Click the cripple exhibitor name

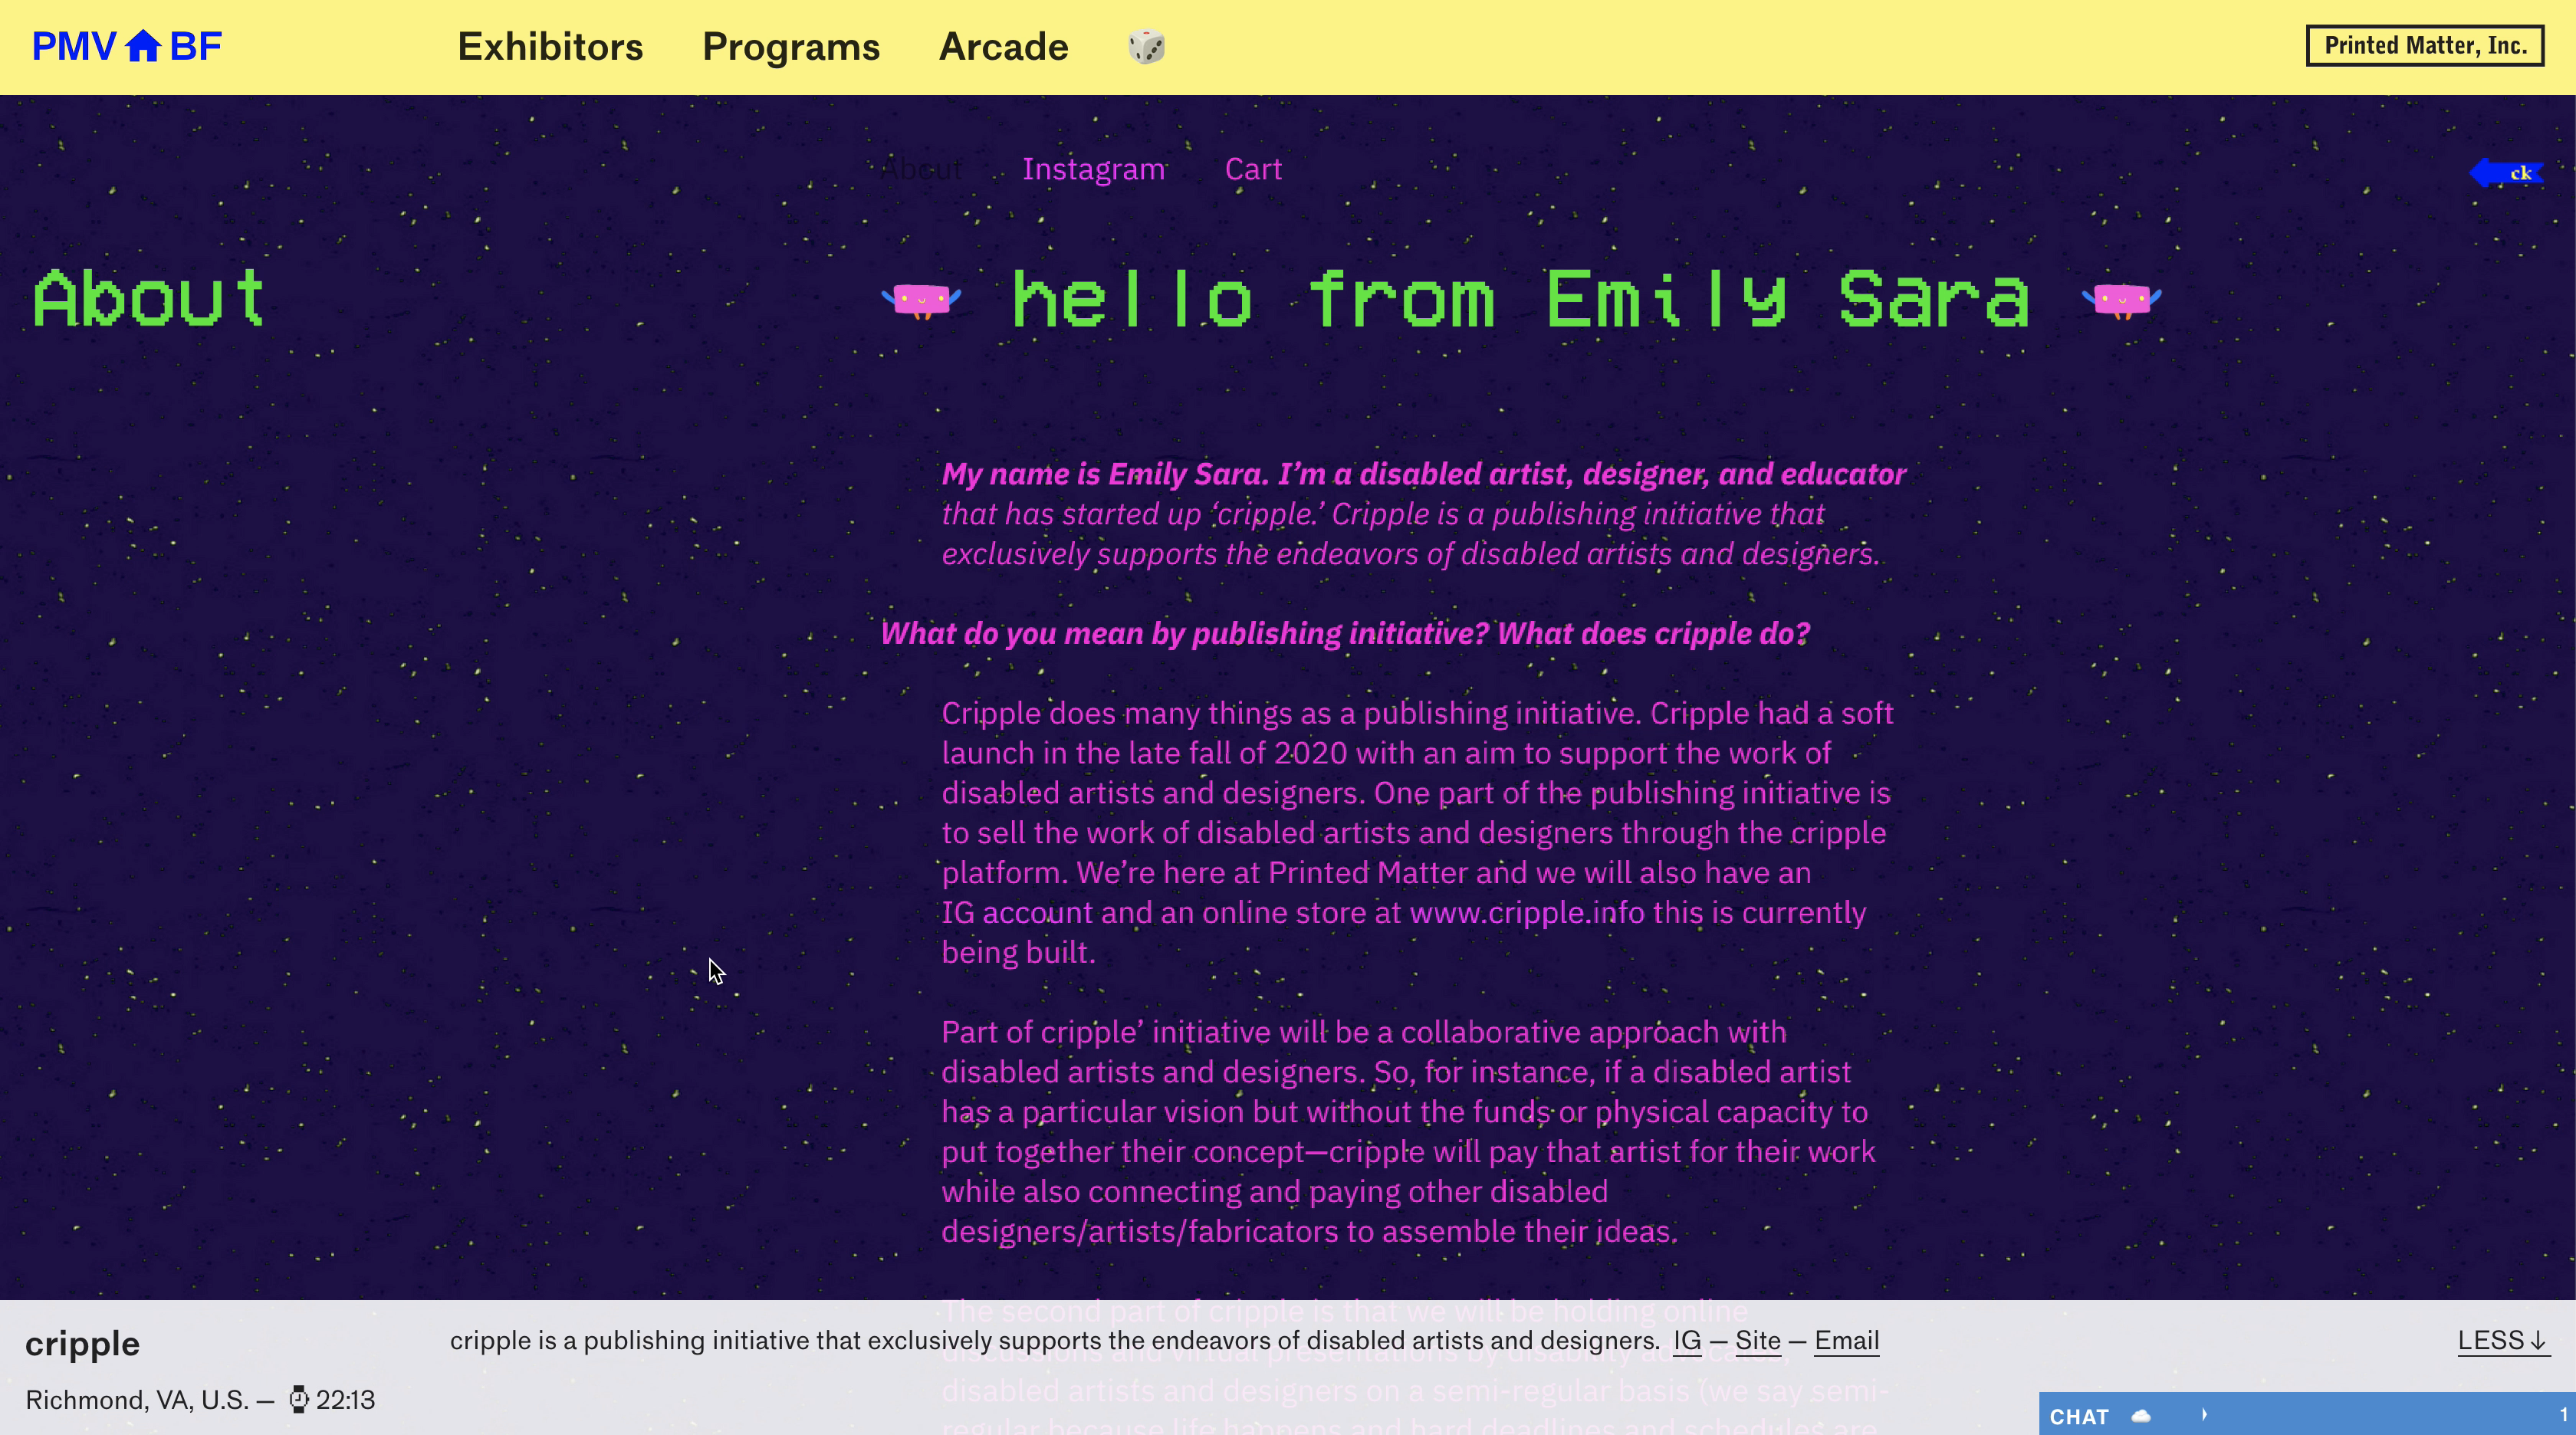tap(82, 1343)
